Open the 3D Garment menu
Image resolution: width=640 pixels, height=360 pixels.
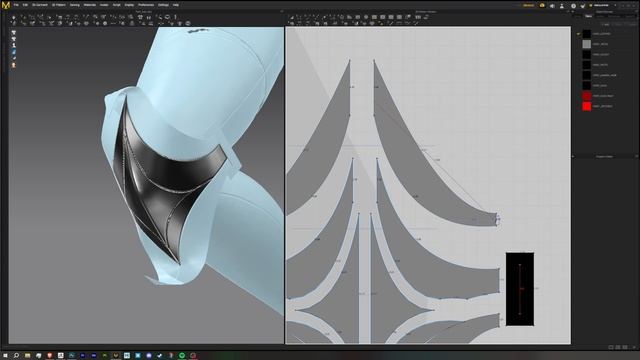40,5
